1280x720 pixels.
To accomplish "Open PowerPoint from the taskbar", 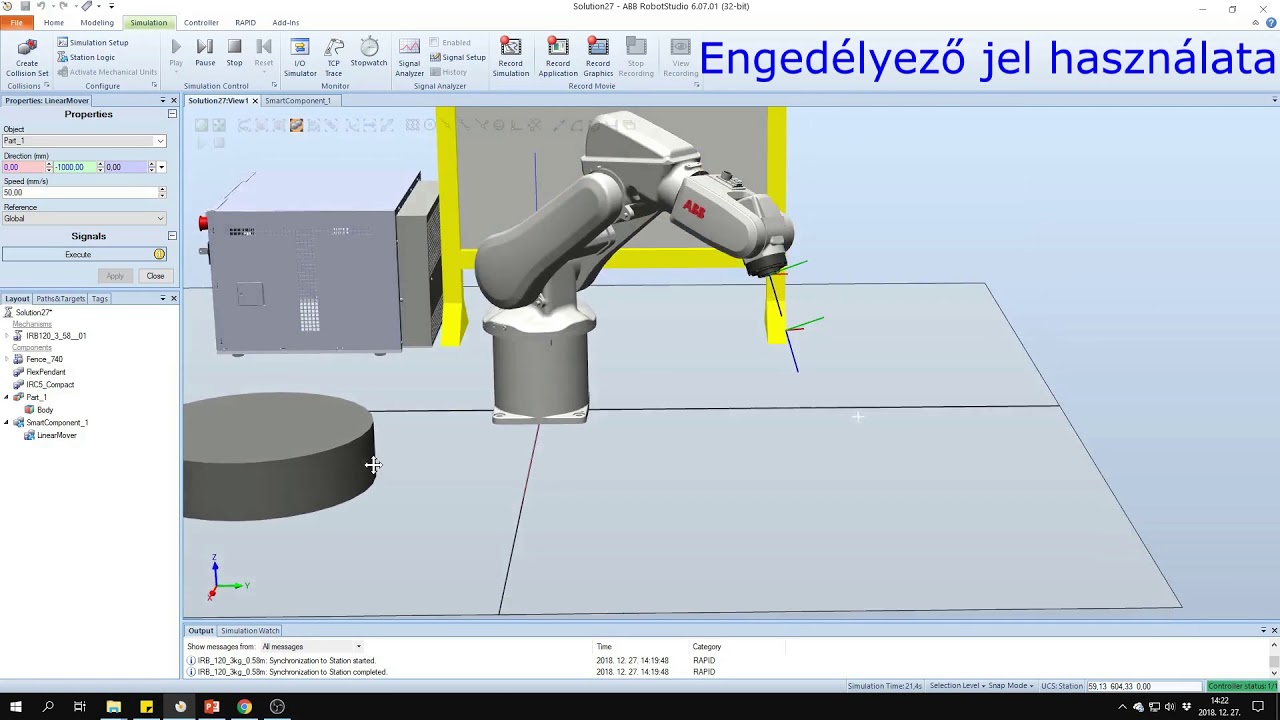I will tap(212, 707).
